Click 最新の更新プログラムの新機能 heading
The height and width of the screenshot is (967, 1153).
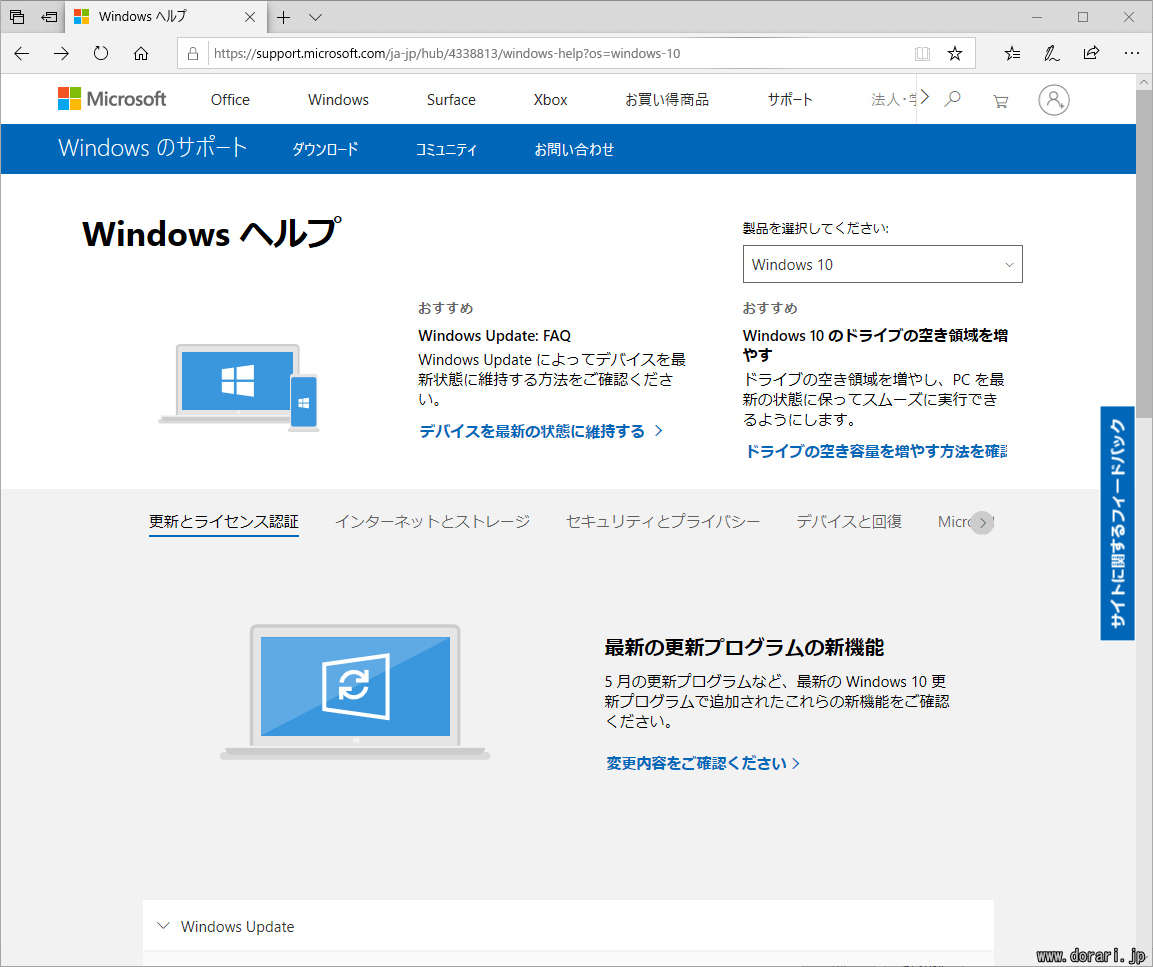pyautogui.click(x=744, y=647)
